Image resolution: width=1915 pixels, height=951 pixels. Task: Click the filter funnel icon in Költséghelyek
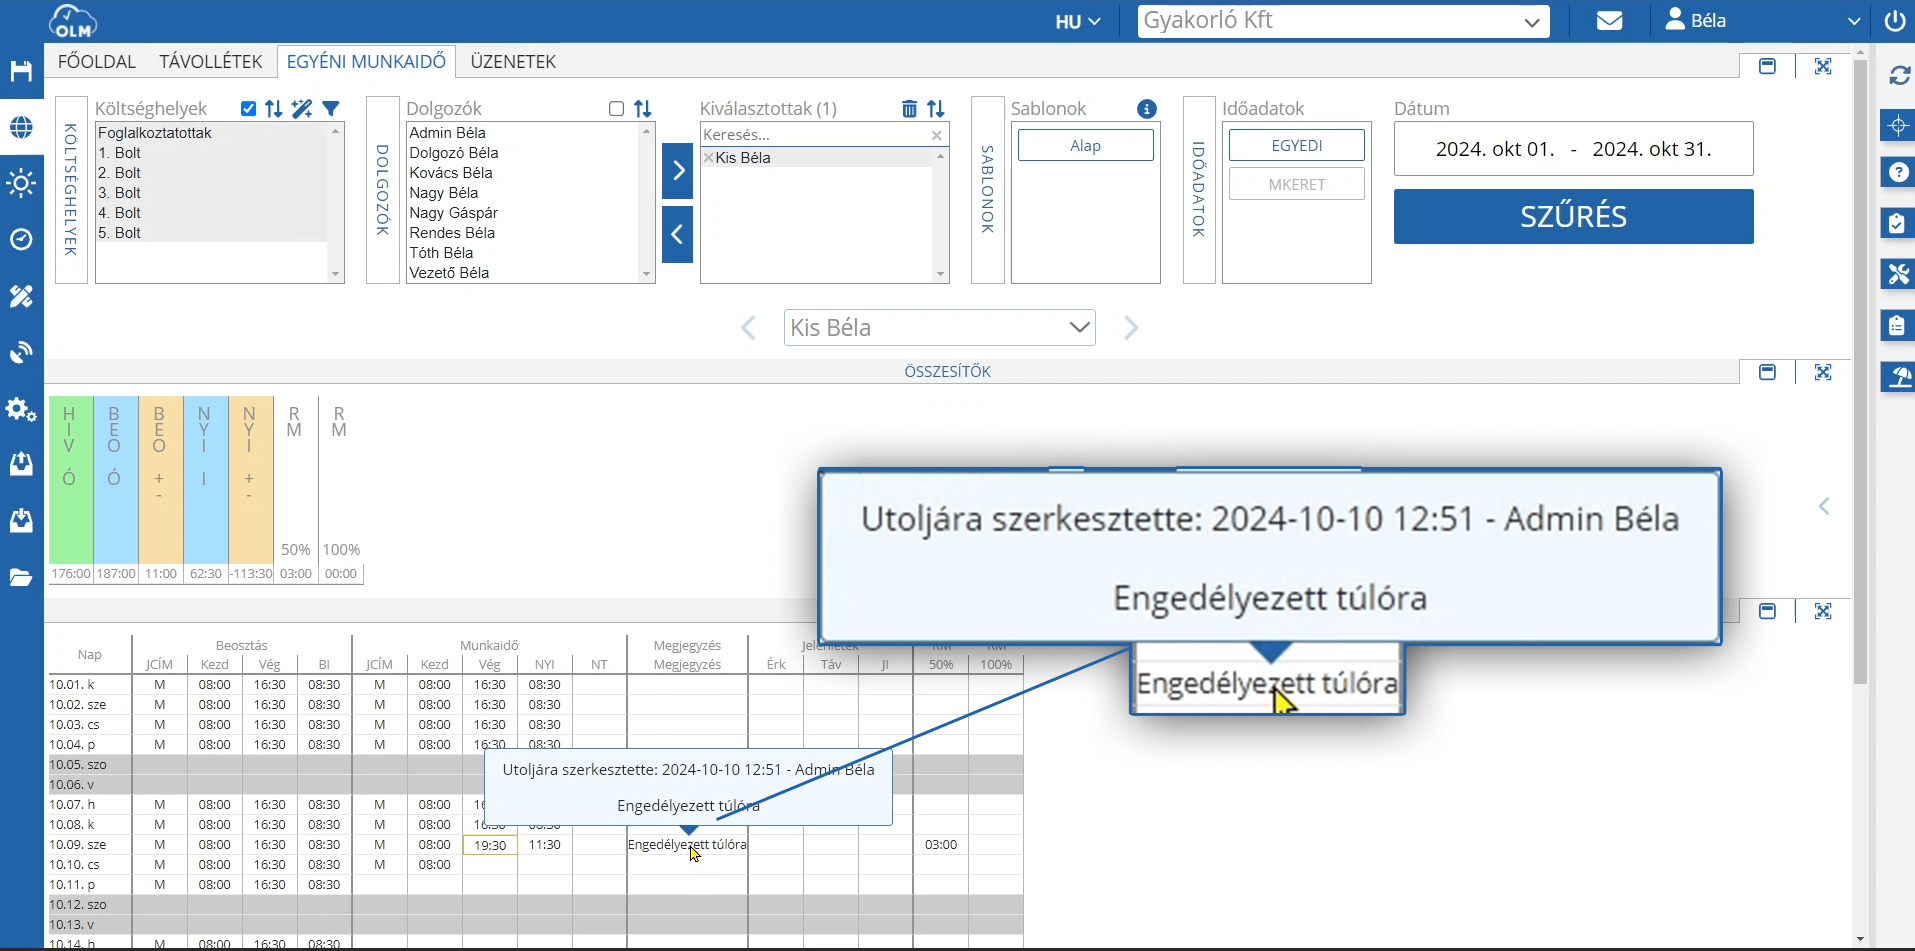[331, 109]
